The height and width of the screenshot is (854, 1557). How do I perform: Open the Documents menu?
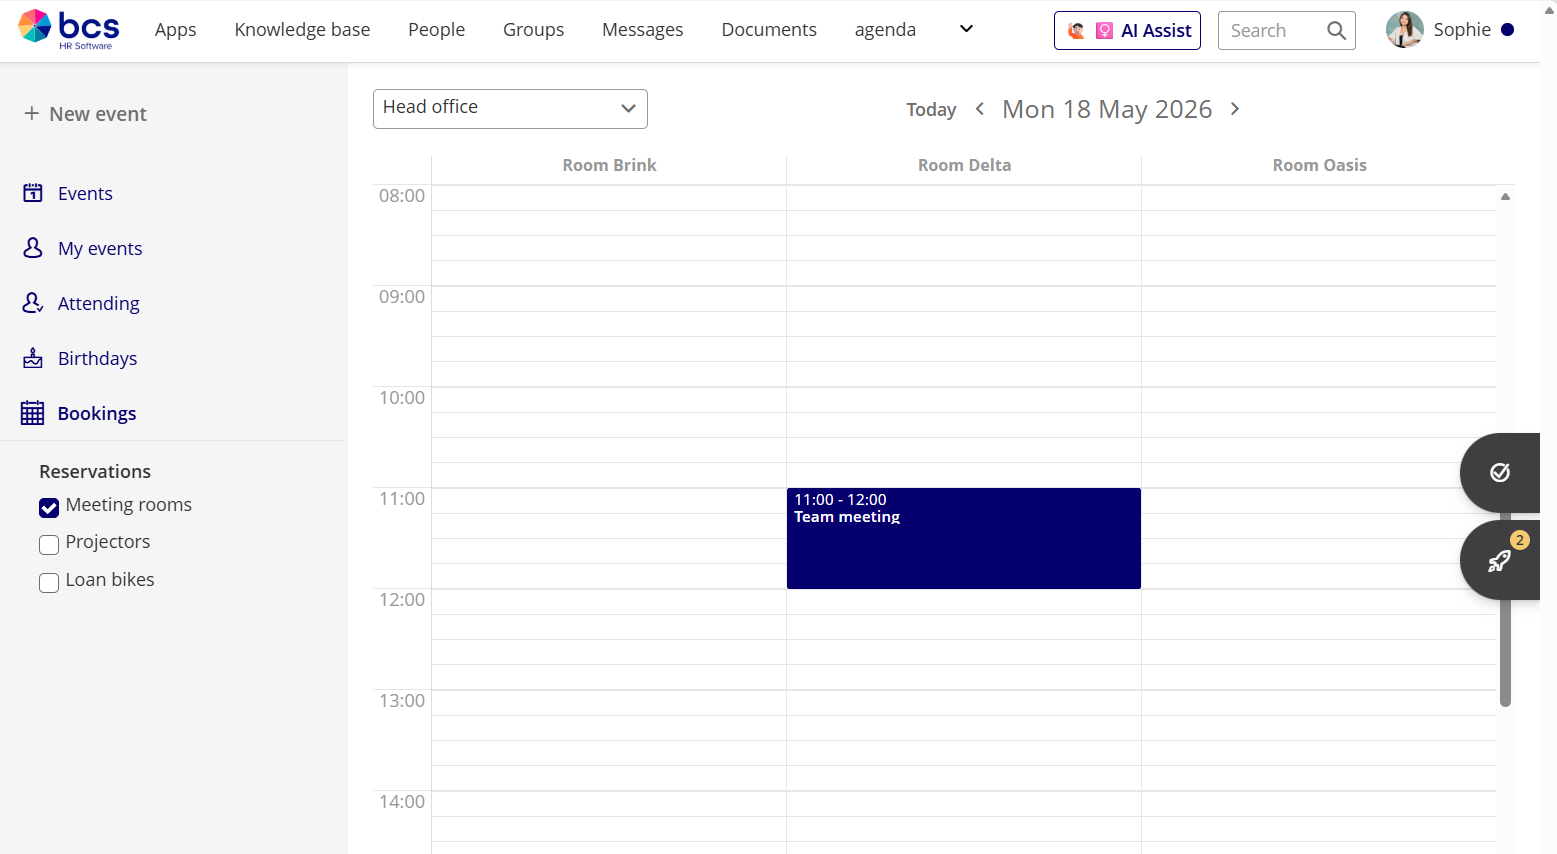[769, 30]
